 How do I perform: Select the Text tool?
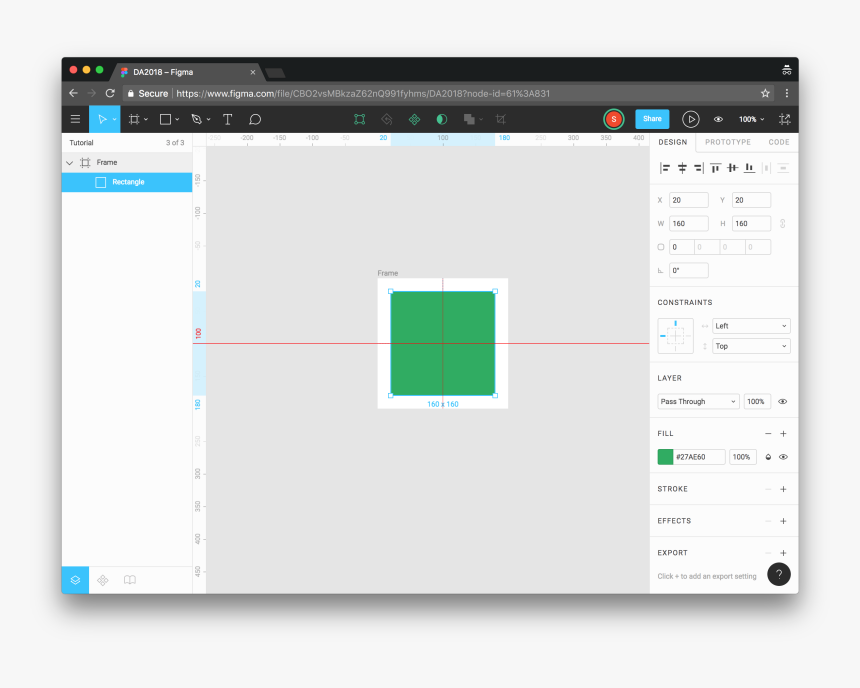[226, 119]
